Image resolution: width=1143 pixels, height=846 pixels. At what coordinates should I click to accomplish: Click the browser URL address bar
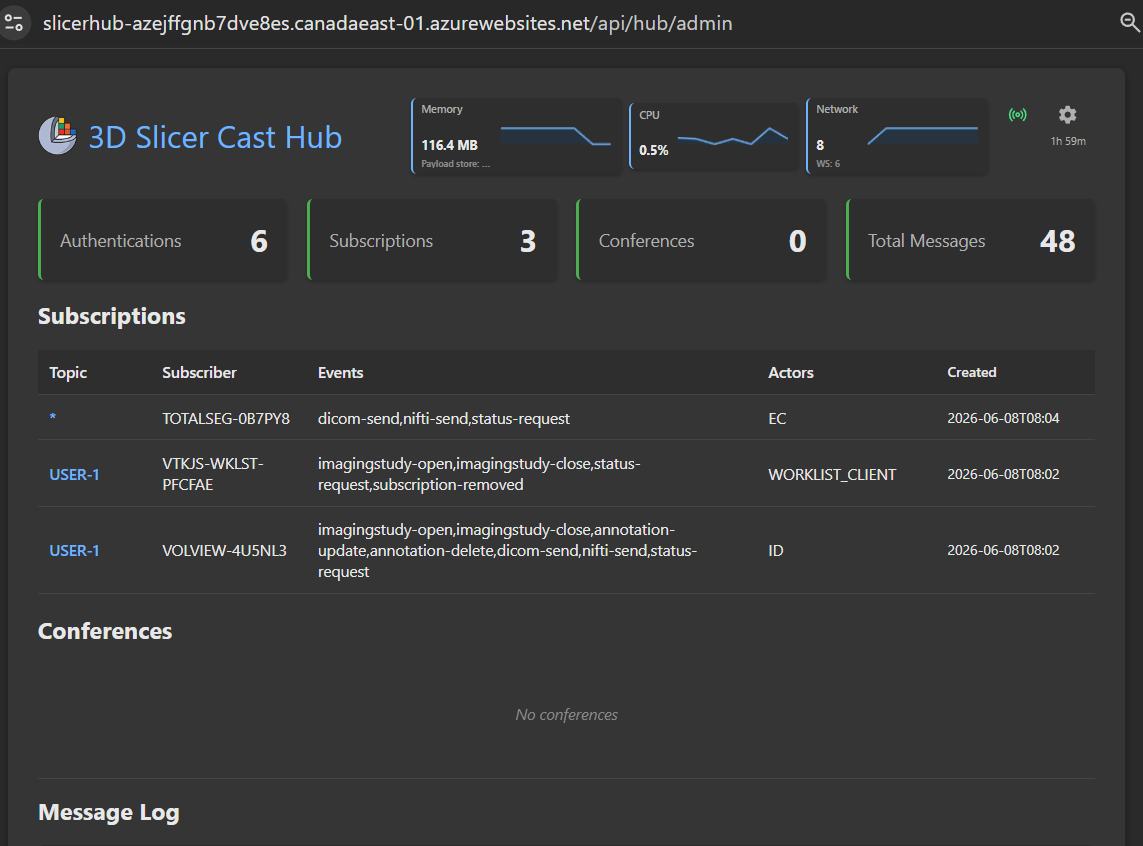(x=387, y=23)
